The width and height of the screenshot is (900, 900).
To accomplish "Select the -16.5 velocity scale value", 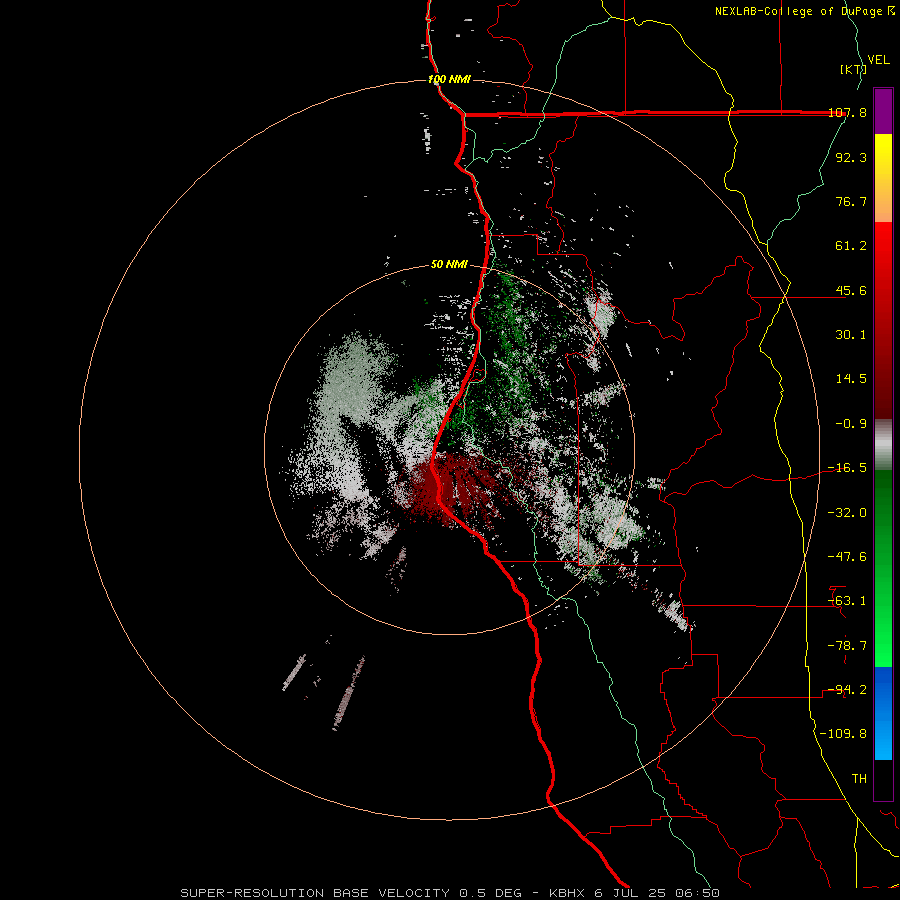I will coord(847,468).
